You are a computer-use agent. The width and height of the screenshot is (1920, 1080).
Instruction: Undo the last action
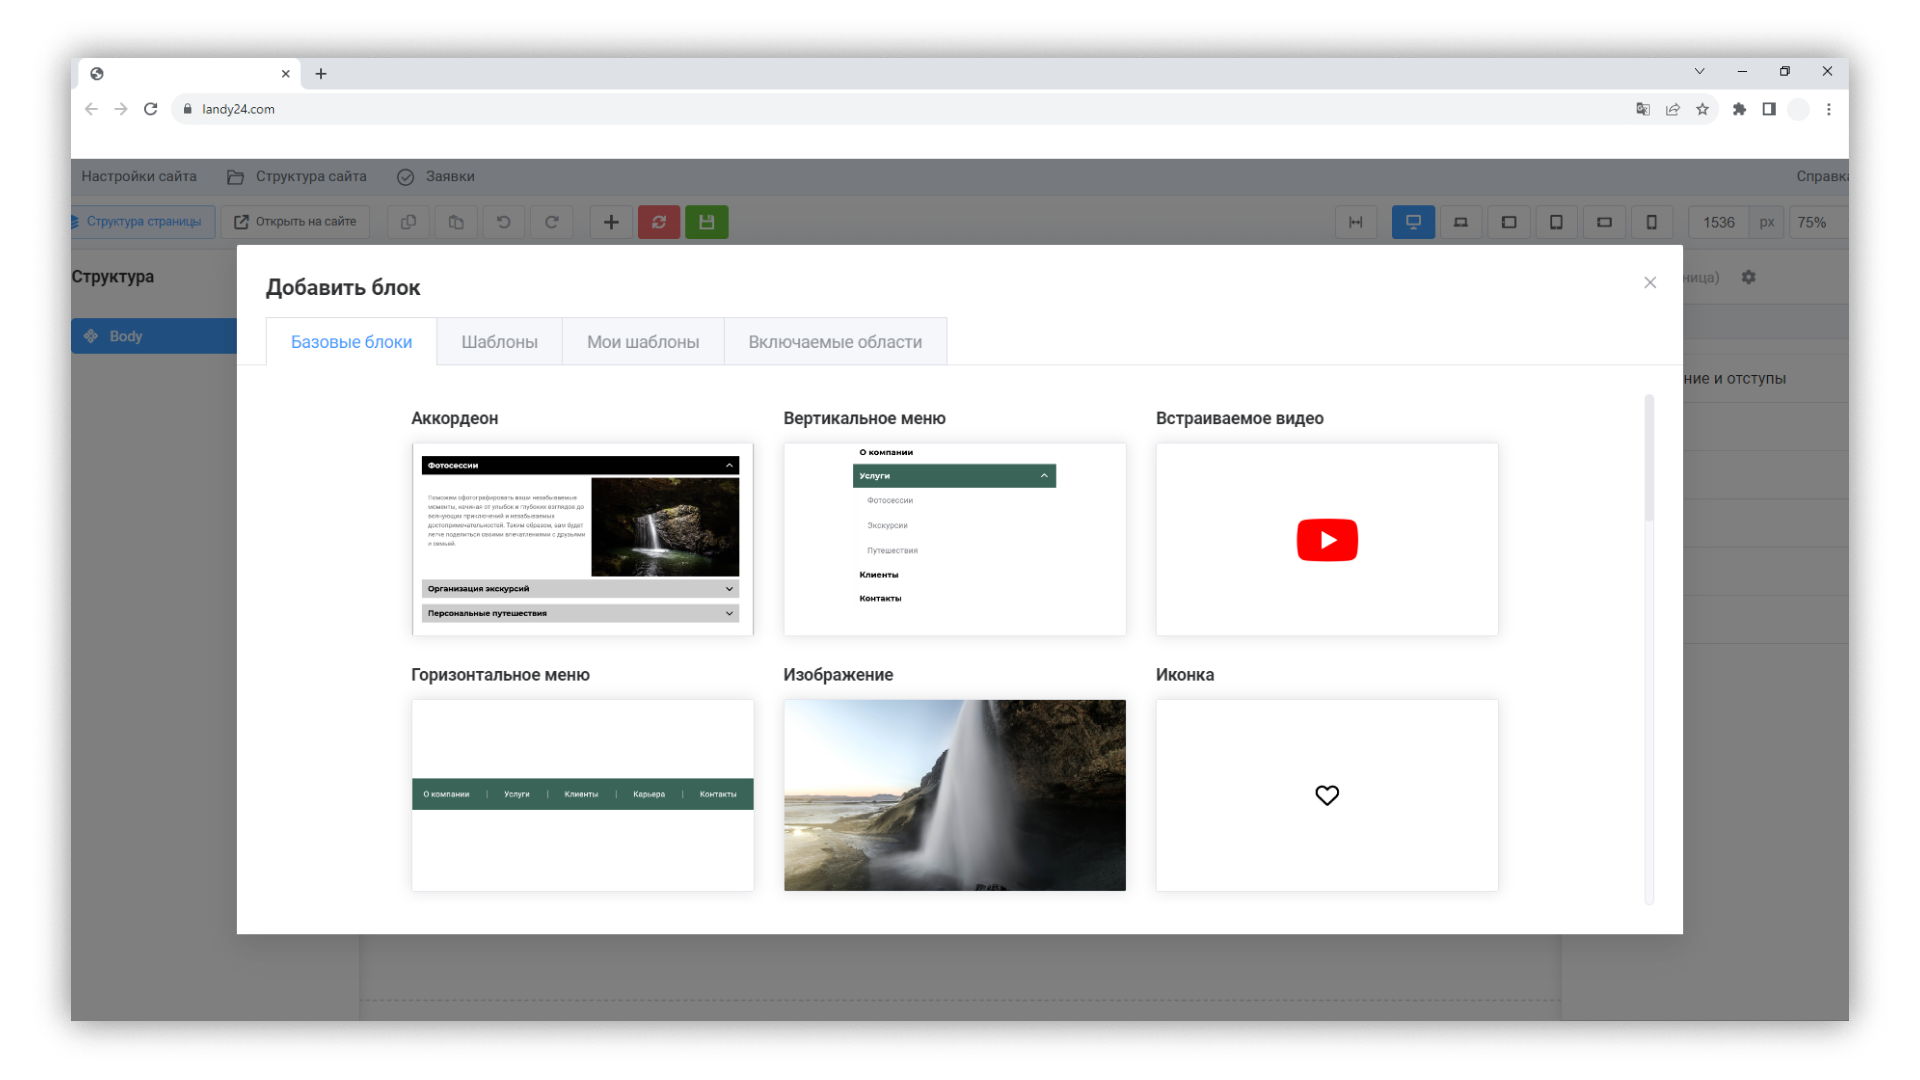pyautogui.click(x=504, y=222)
